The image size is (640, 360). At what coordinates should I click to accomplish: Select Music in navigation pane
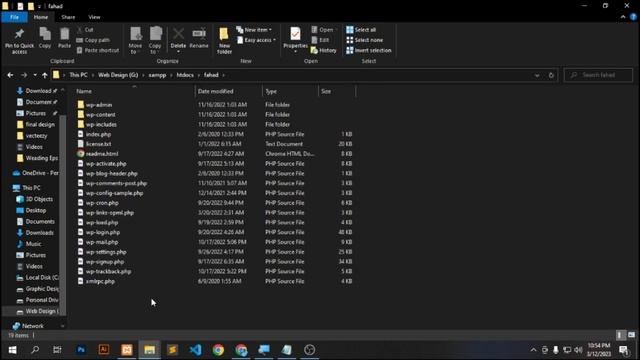(x=29, y=244)
